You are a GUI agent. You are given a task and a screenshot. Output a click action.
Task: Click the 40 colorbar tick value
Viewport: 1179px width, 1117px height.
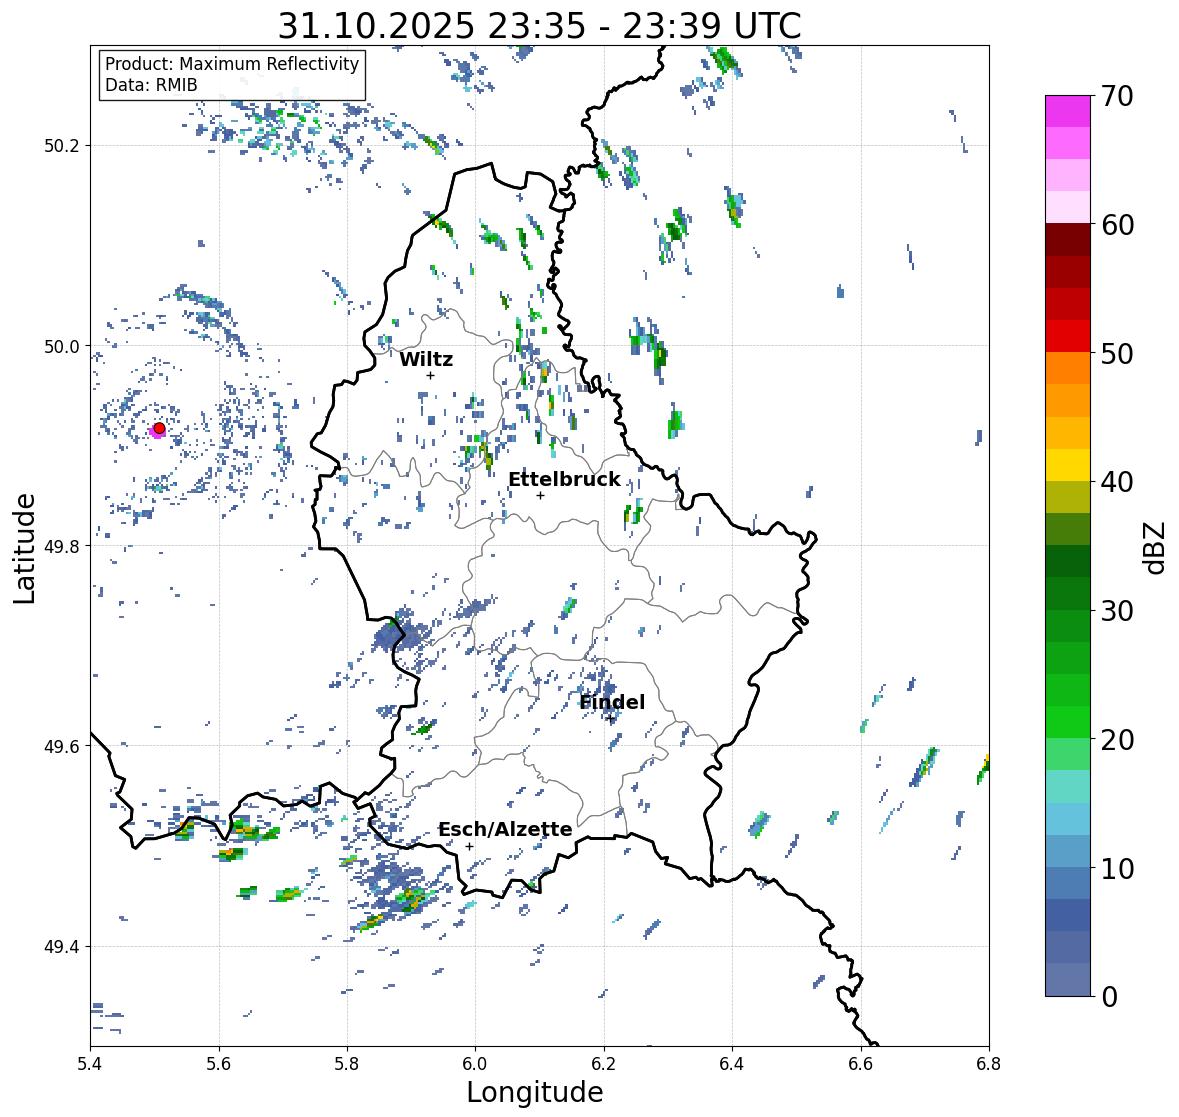(x=1117, y=482)
